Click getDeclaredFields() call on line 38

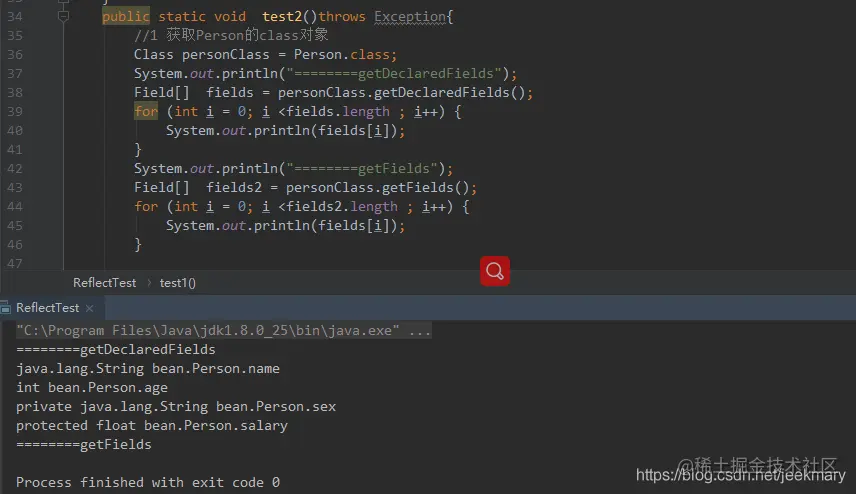click(449, 92)
